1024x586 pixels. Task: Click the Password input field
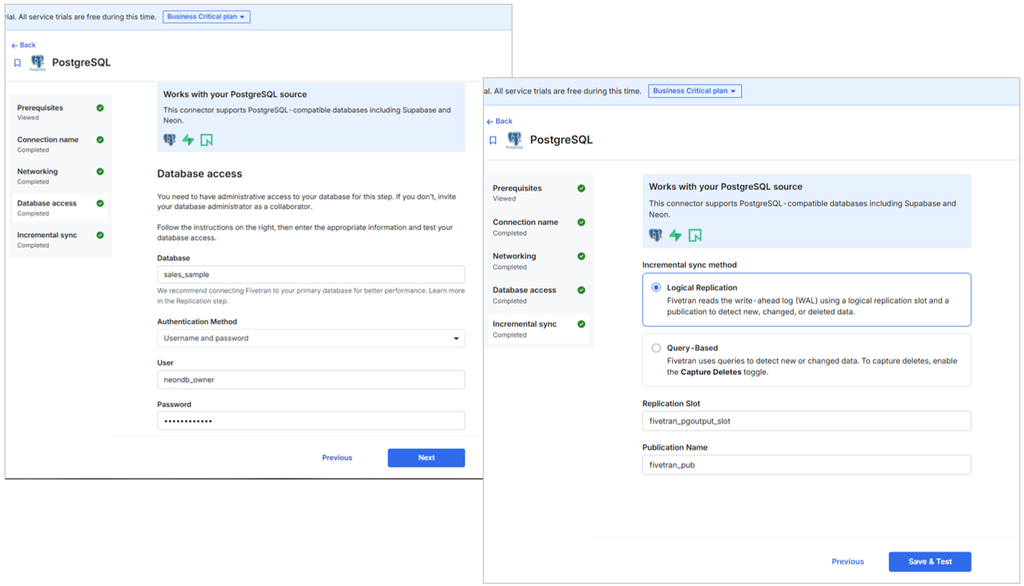(311, 421)
